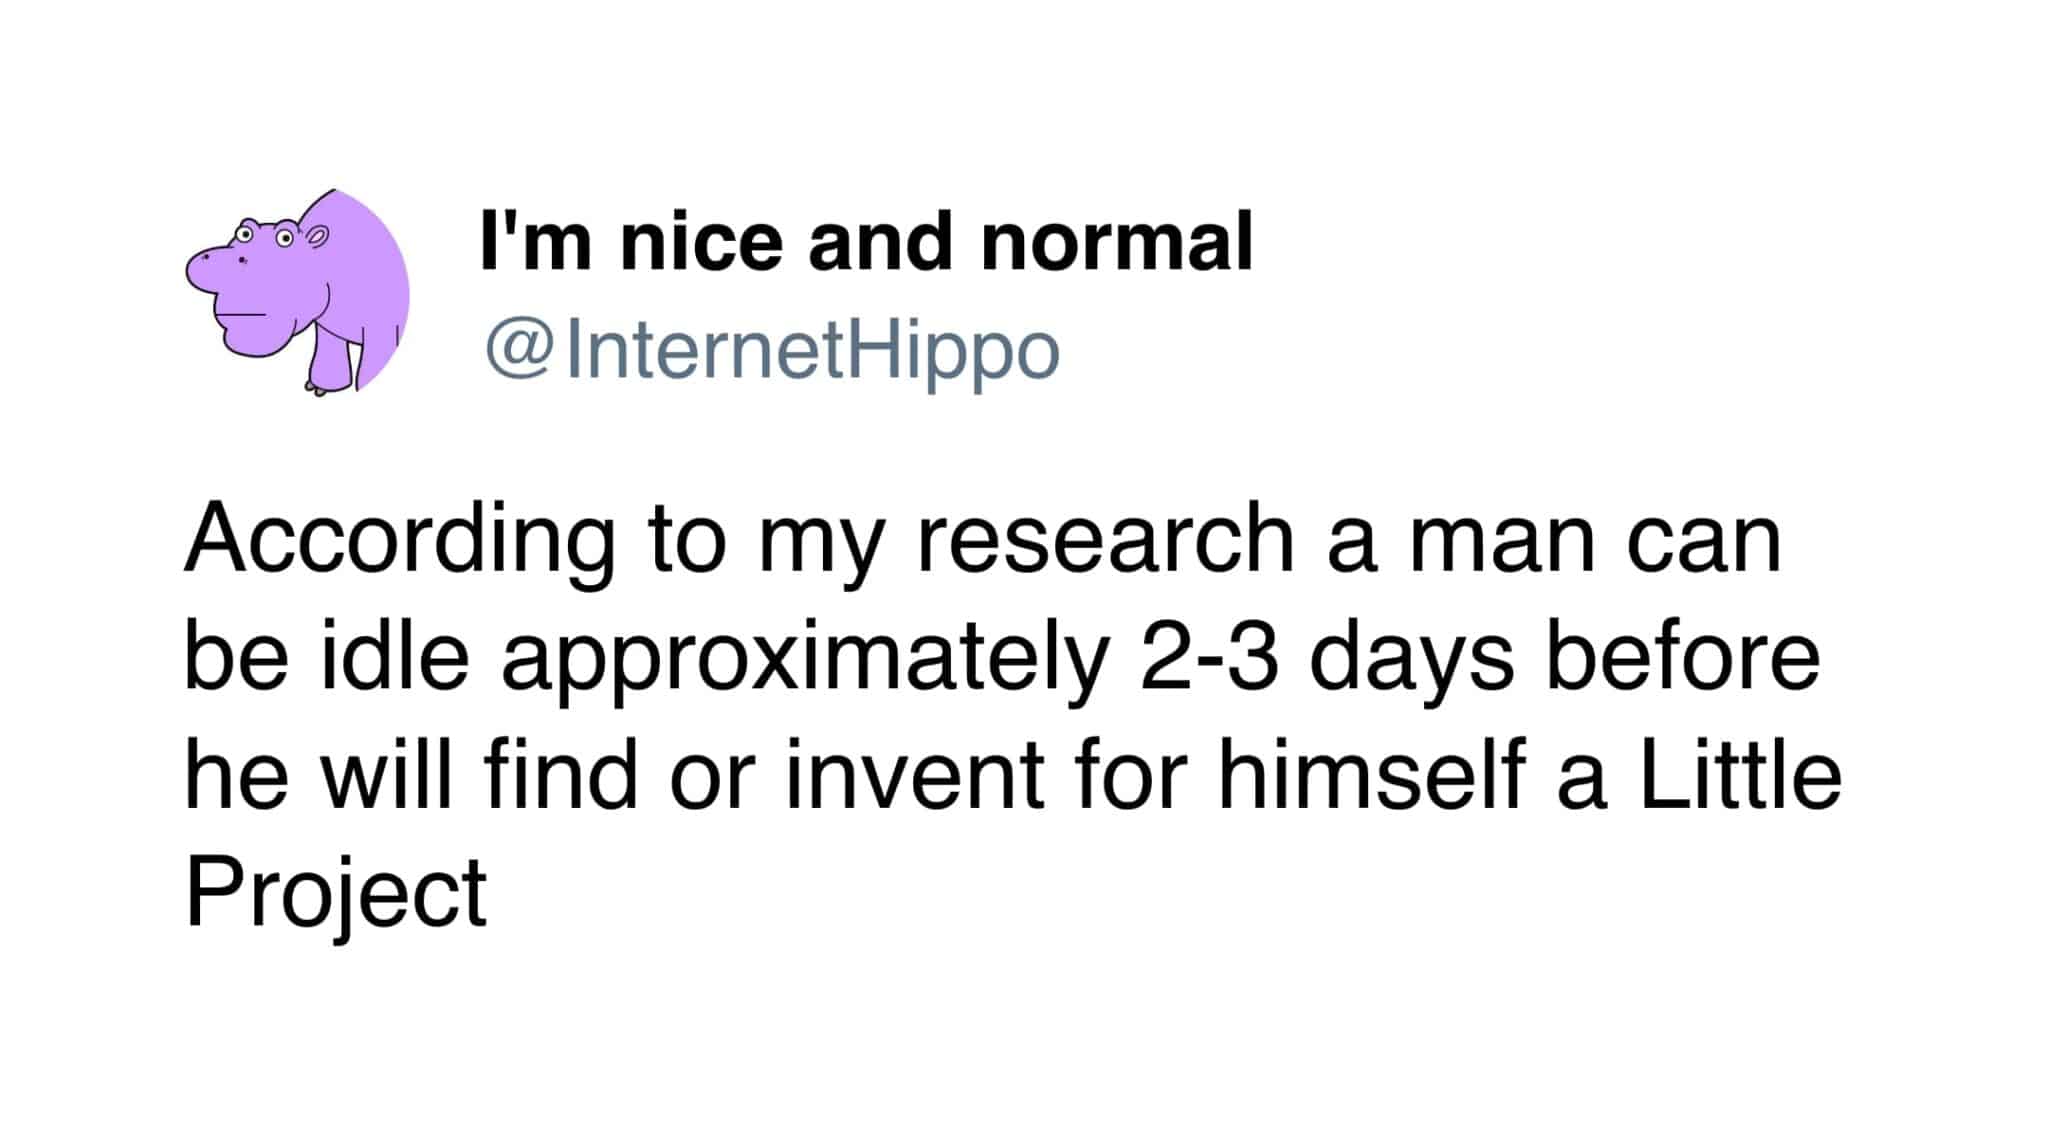Click the word "days" in the tweet
This screenshot has height=1134, width=2048.
pos(1412,667)
